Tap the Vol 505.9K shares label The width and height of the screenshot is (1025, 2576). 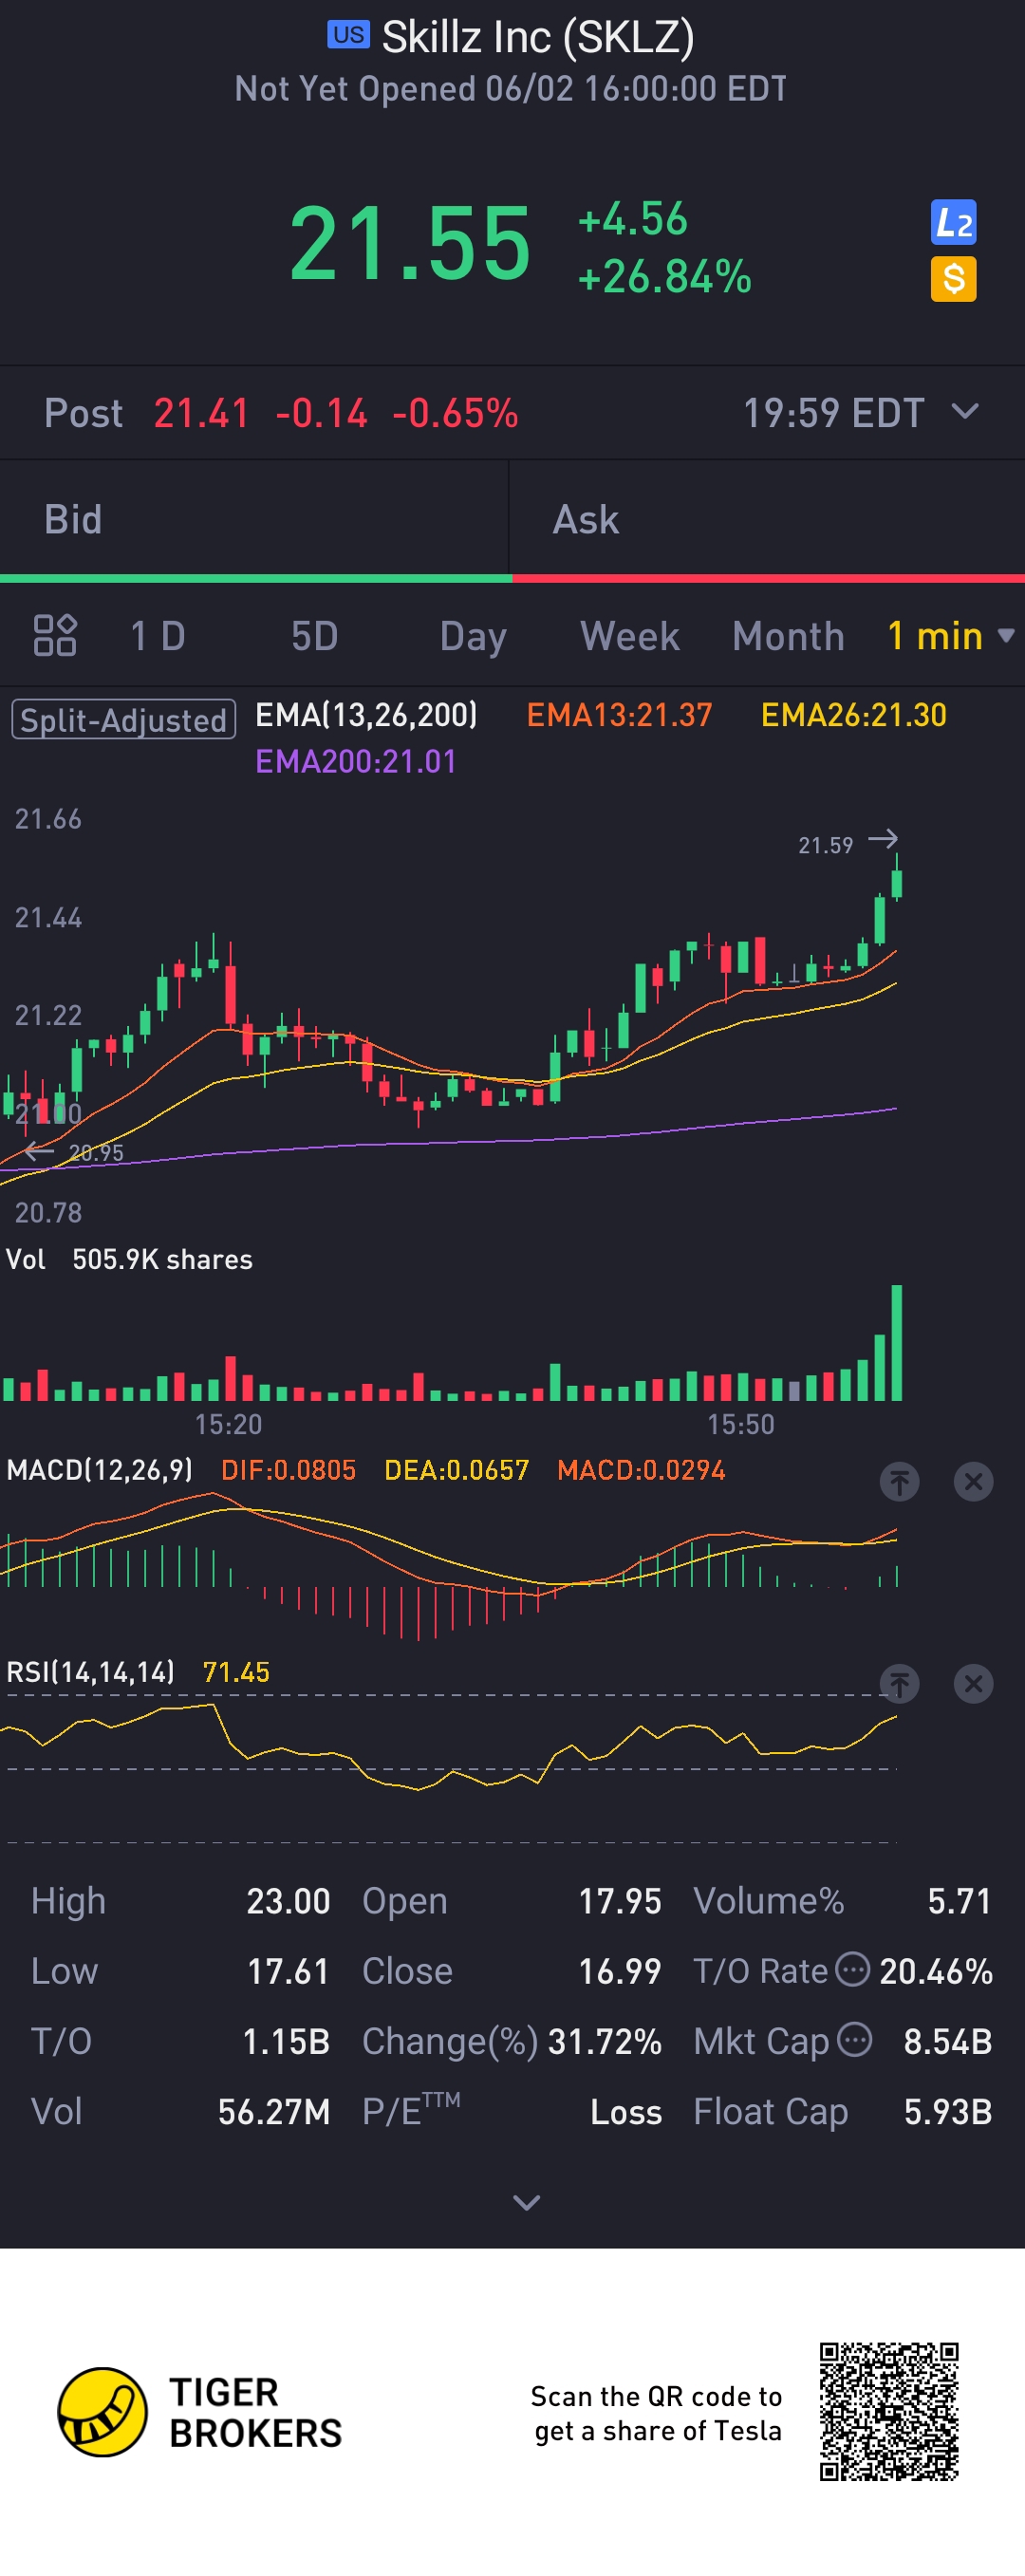[129, 1260]
